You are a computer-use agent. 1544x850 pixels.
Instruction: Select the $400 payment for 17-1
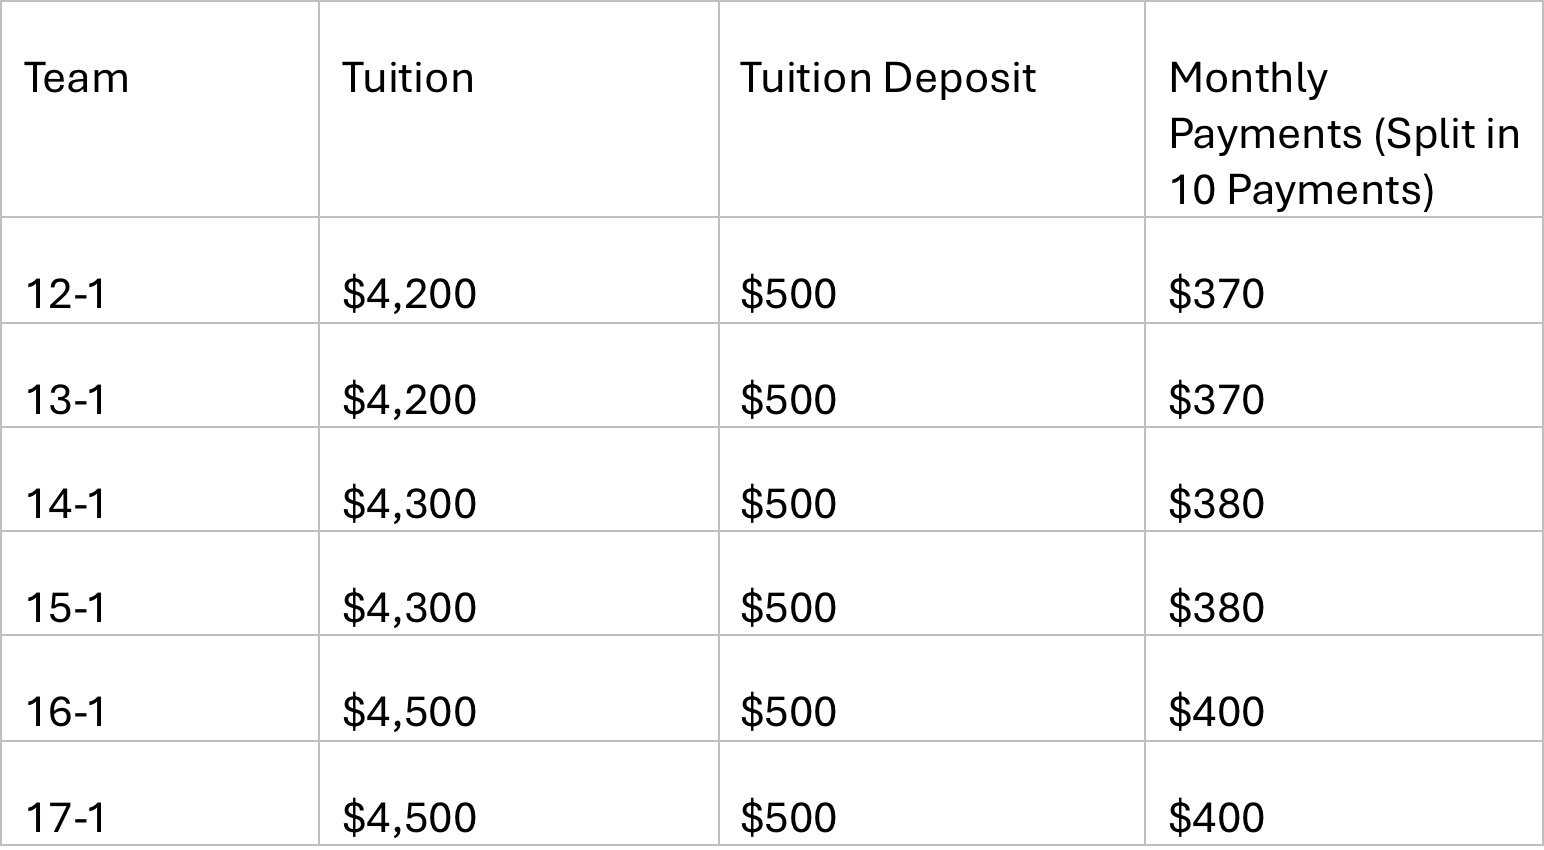click(x=1216, y=818)
